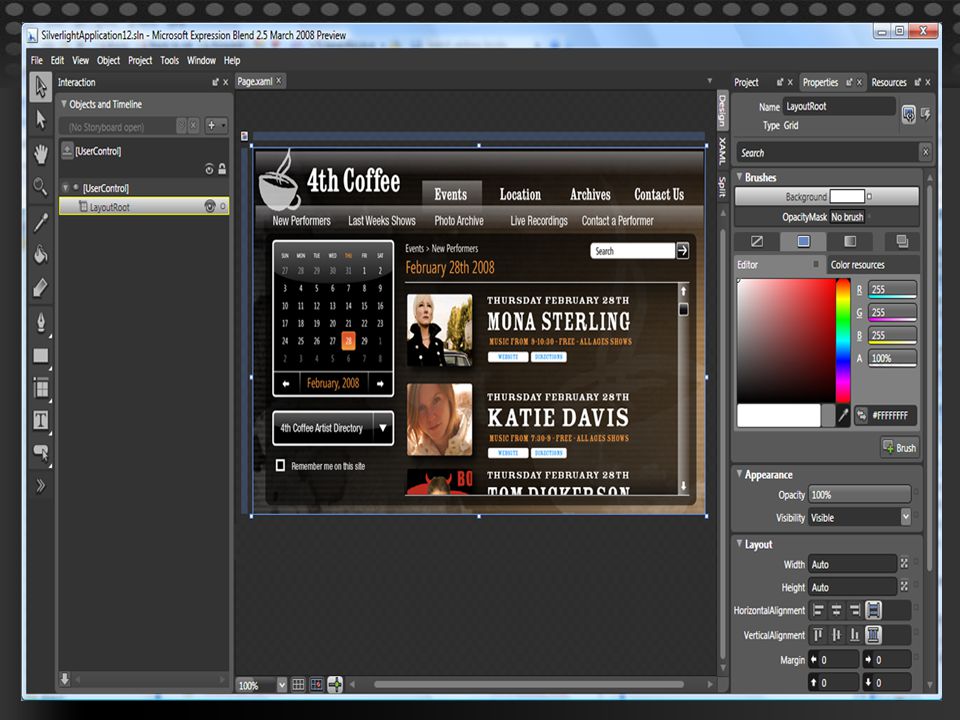
Task: Switch to the Project panel tab
Action: [x=746, y=82]
